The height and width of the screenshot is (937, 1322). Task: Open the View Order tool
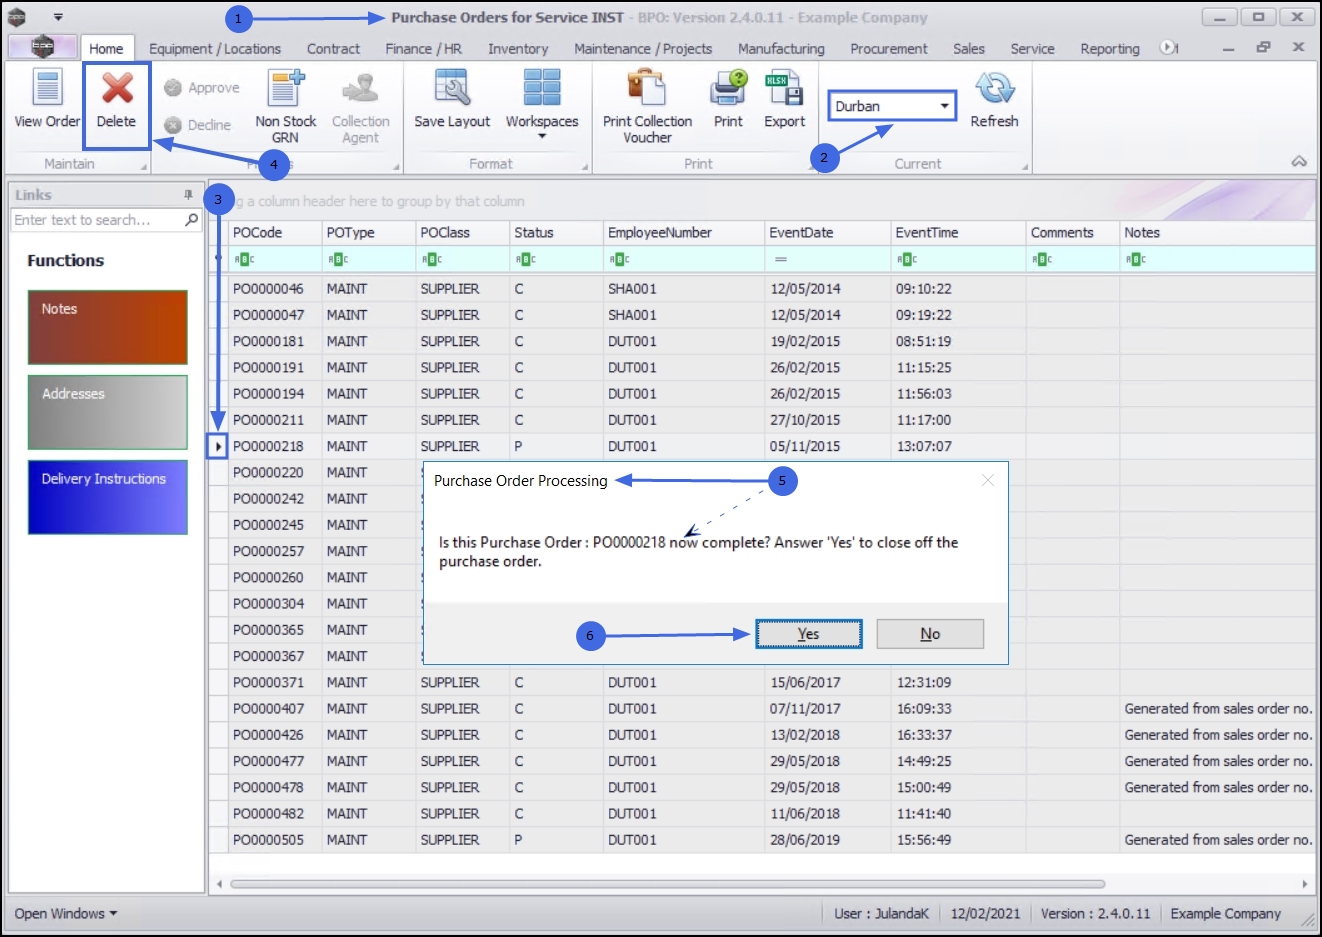point(47,99)
